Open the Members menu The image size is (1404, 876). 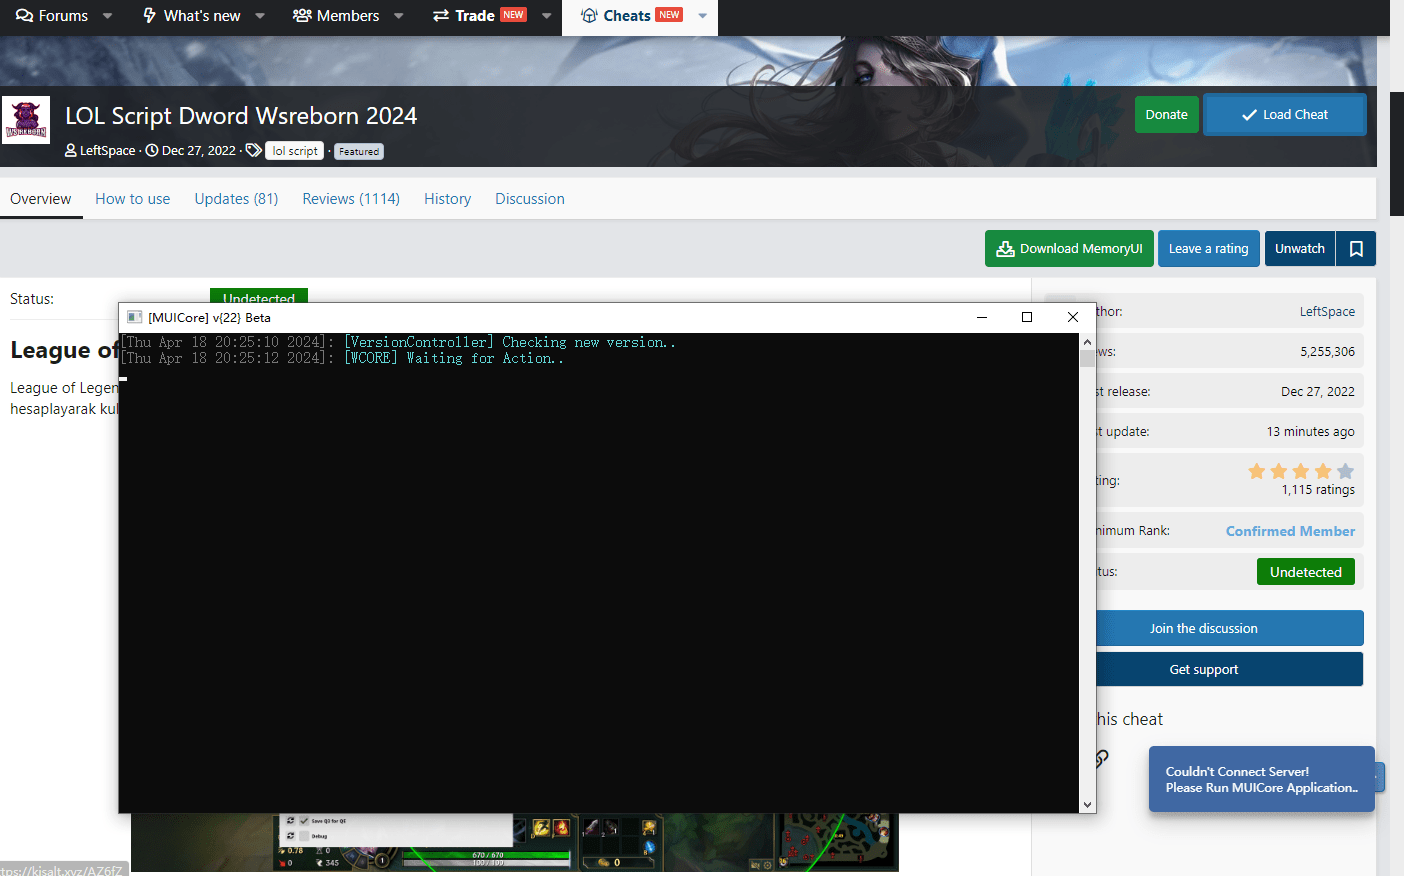pyautogui.click(x=336, y=16)
